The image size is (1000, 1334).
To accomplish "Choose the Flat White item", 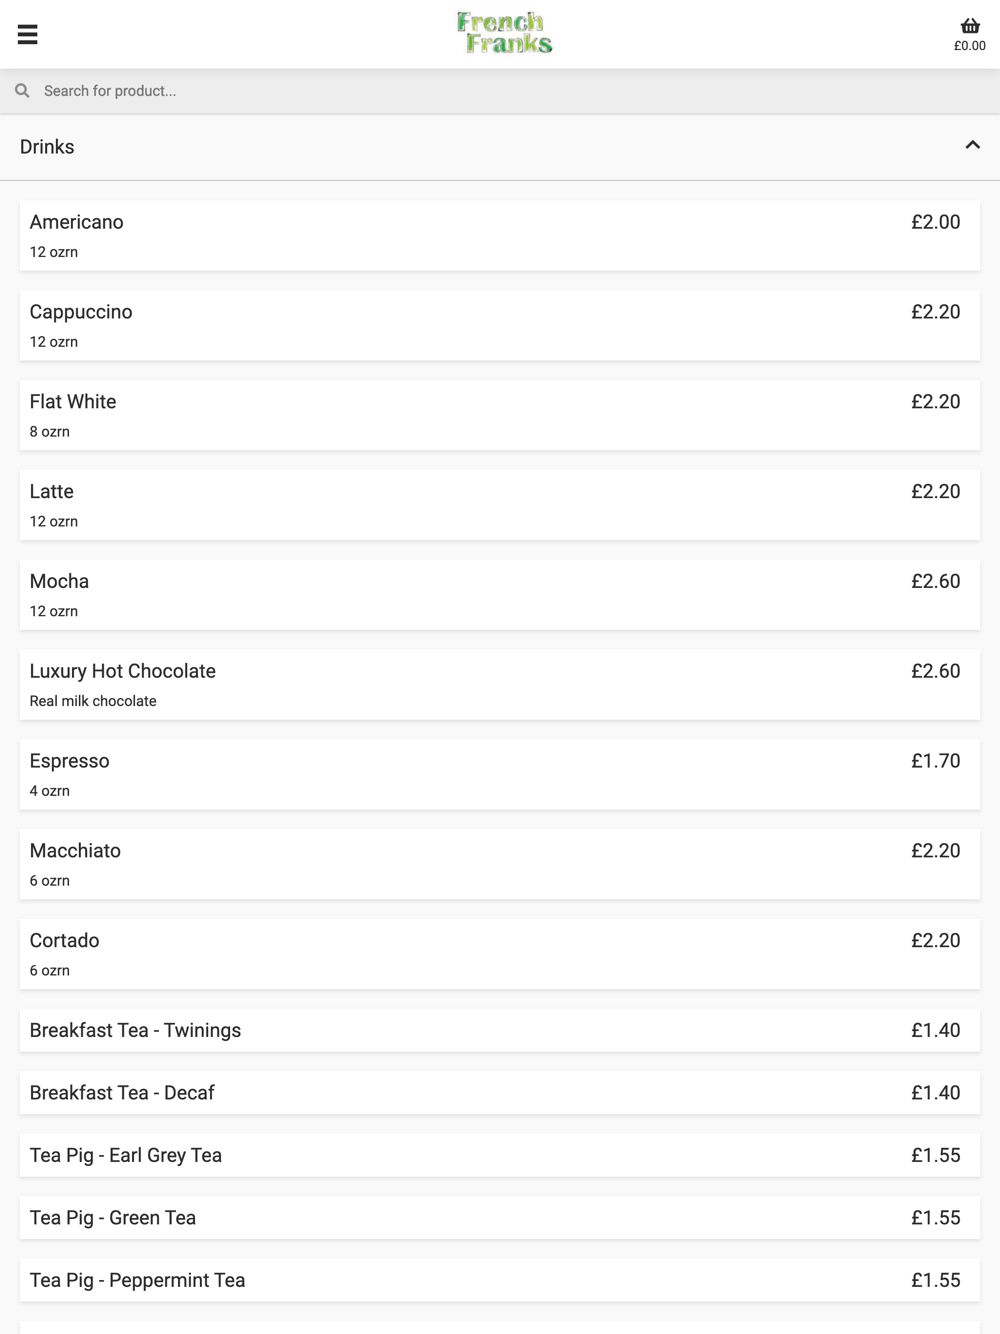I will point(500,416).
